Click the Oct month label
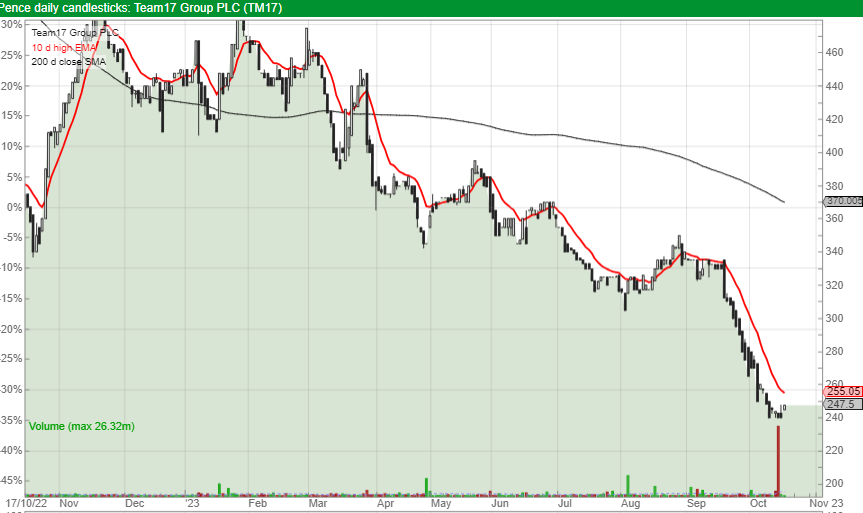This screenshot has width=863, height=513. 758,503
